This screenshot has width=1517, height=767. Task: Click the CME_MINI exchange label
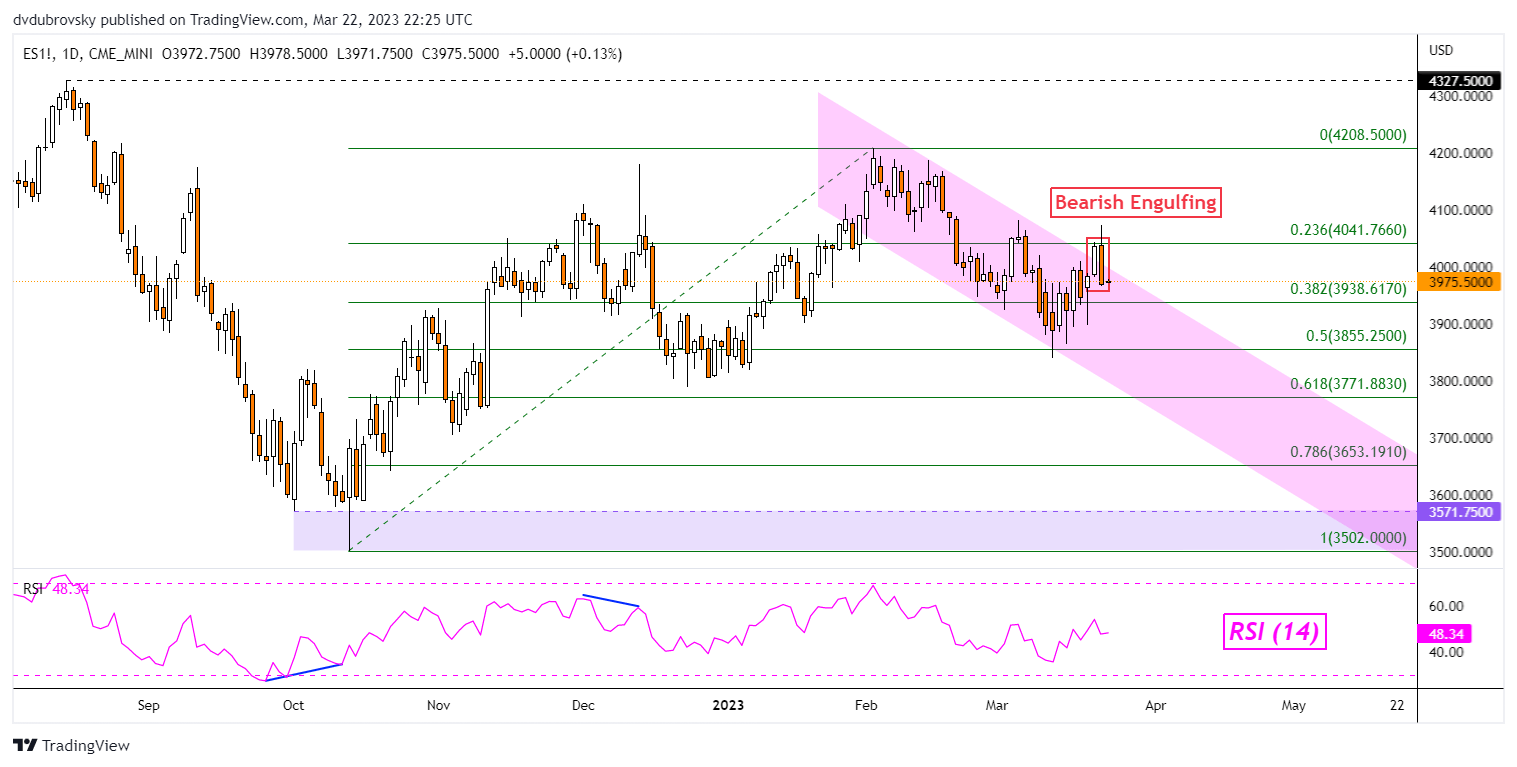pos(122,54)
